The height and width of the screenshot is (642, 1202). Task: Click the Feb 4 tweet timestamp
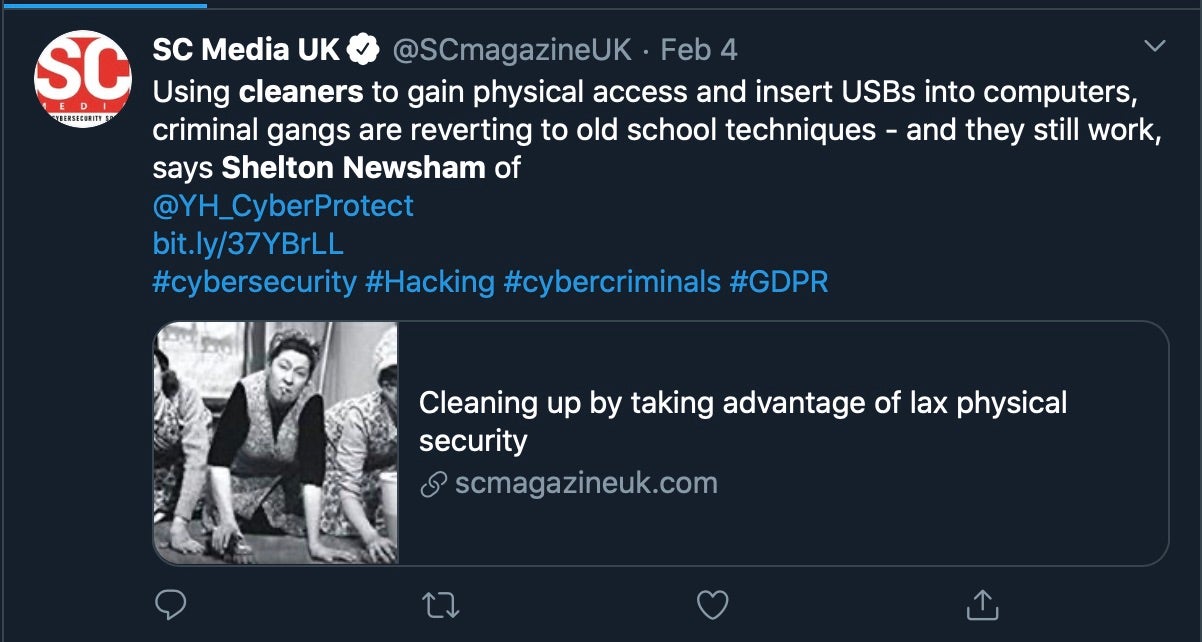(699, 48)
